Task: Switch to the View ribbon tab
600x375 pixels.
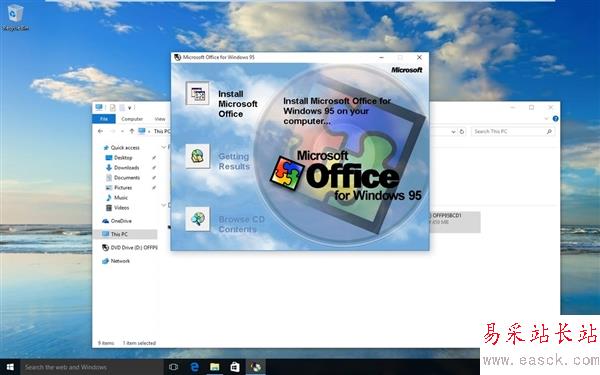Action: [160, 119]
